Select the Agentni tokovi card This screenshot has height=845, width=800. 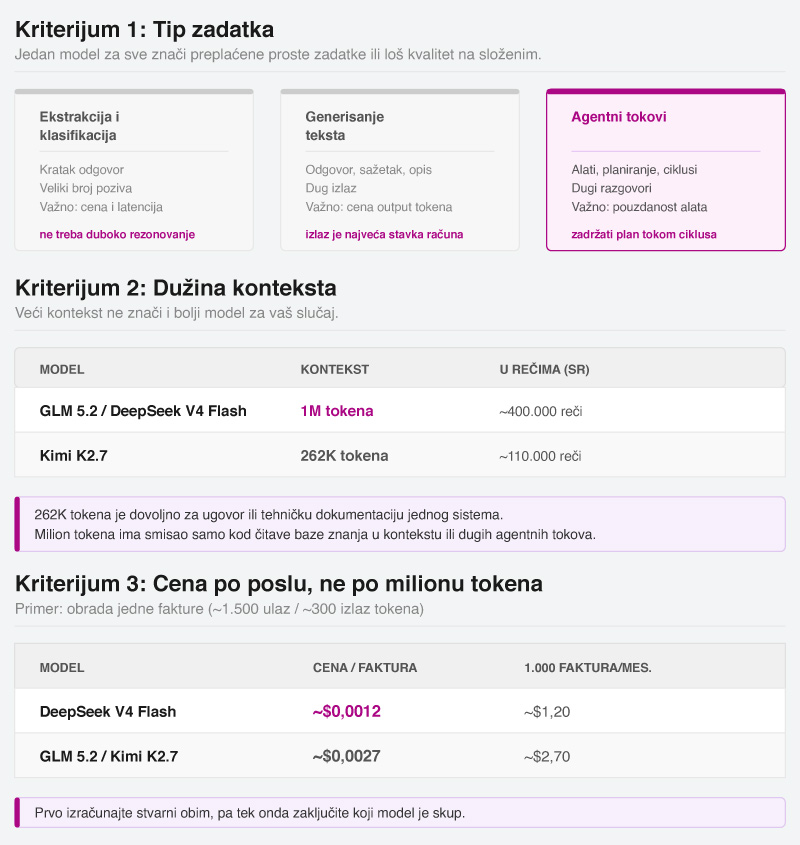point(666,170)
